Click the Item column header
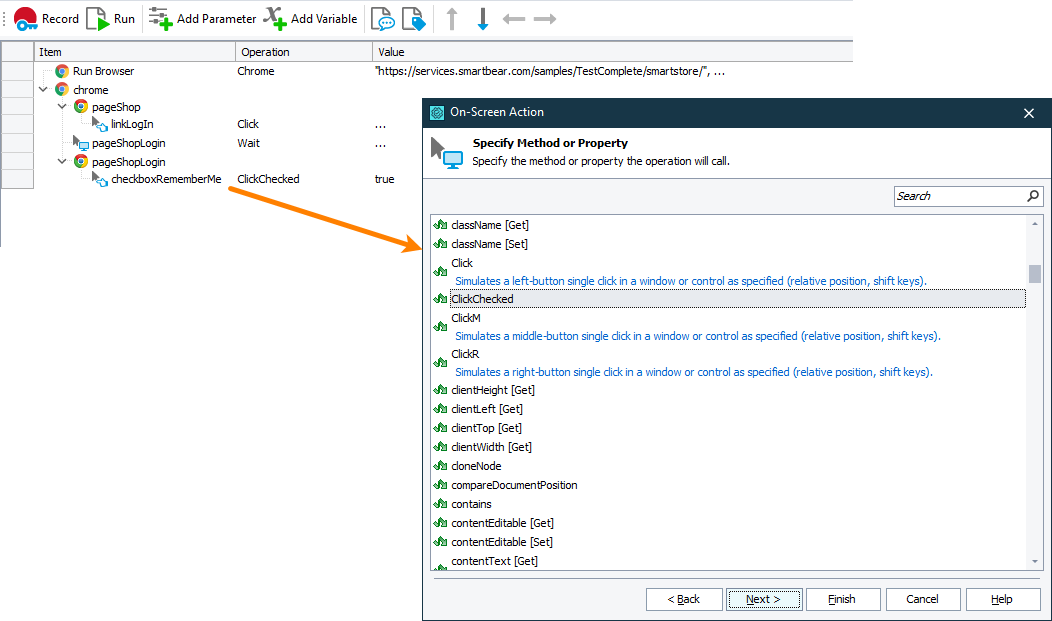This screenshot has height=621, width=1052. tap(135, 52)
